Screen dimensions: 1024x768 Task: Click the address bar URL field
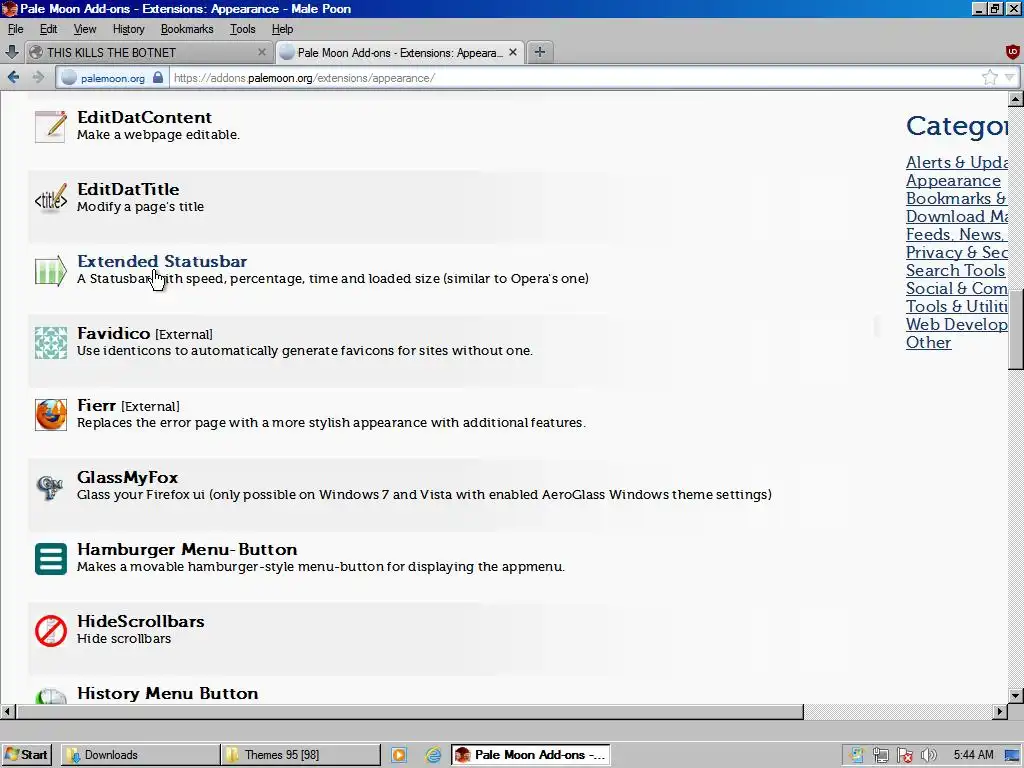(575, 78)
